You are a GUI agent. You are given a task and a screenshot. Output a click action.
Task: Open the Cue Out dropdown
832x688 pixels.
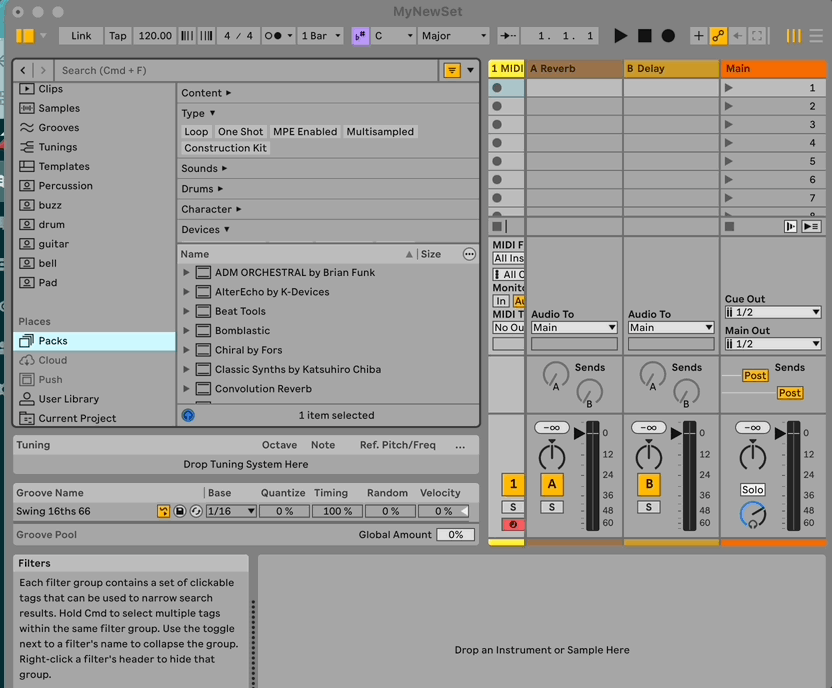click(773, 313)
